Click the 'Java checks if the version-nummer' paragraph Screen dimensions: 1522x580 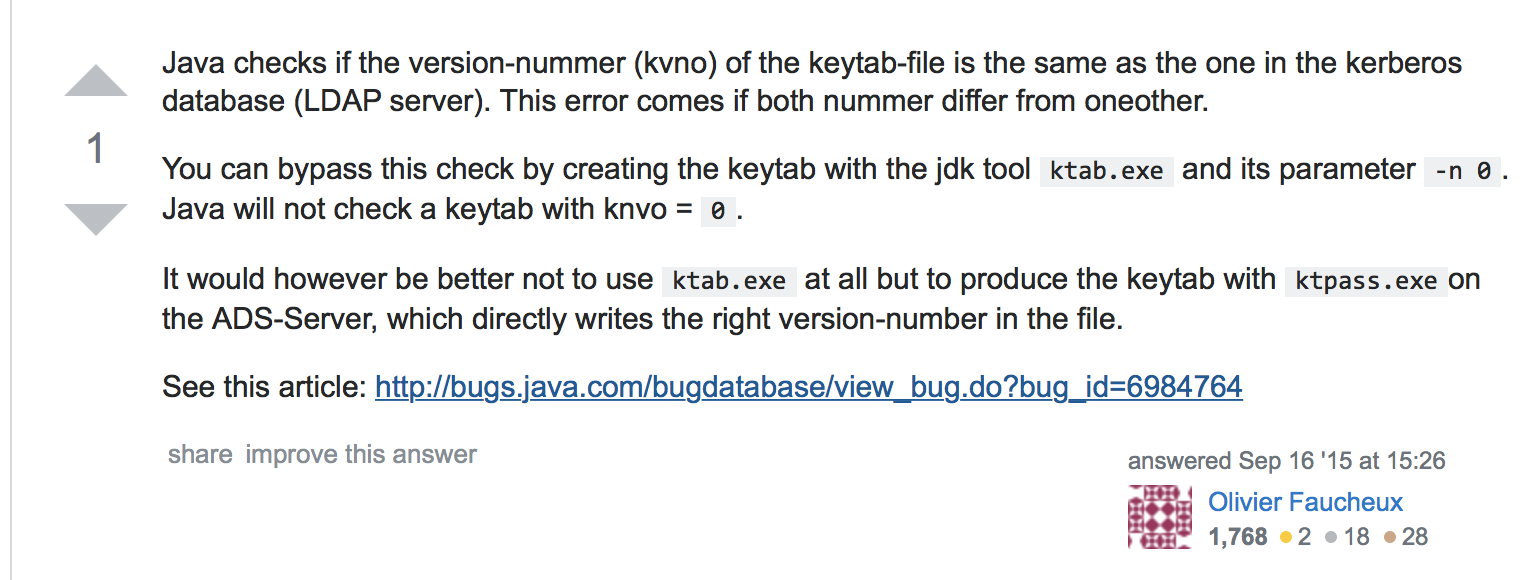point(812,83)
